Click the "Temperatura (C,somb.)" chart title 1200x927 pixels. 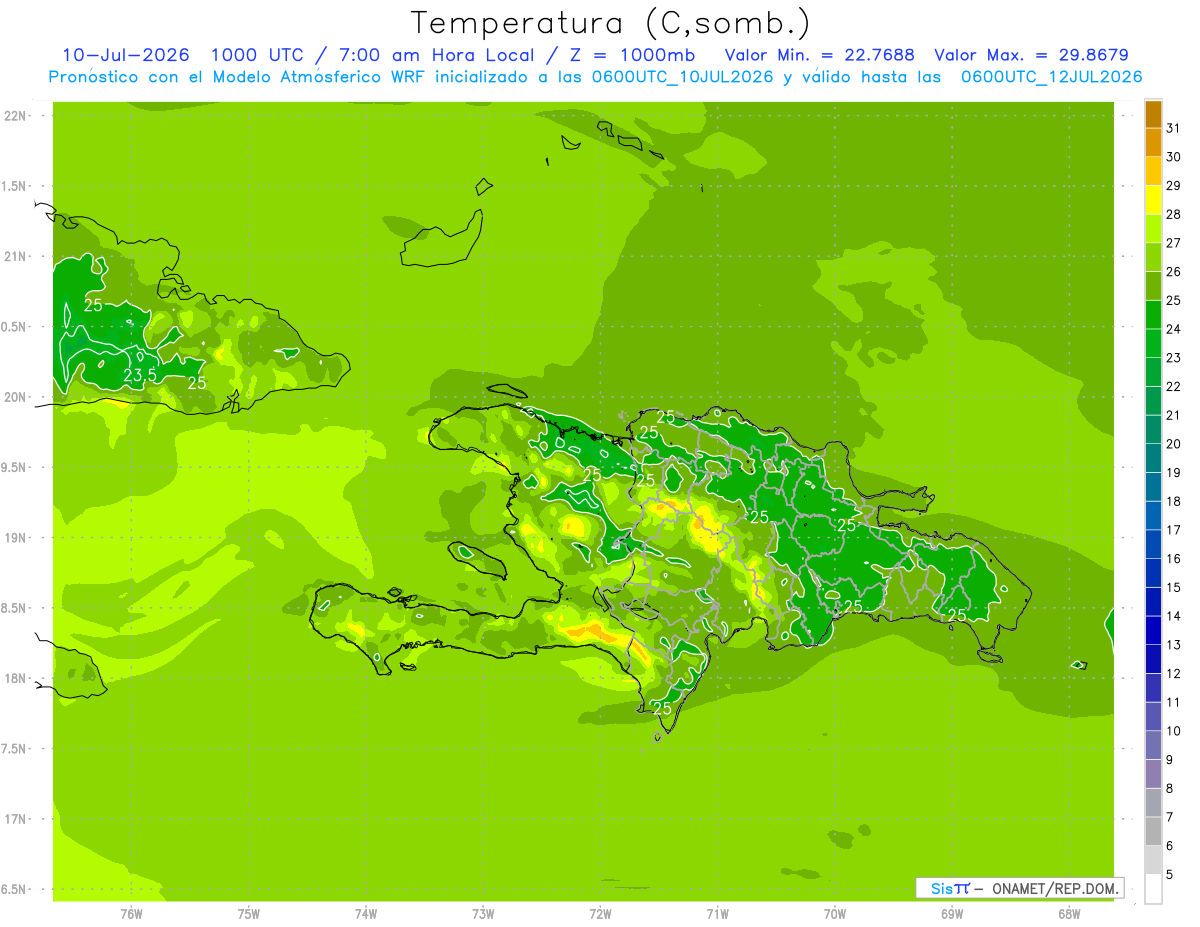click(x=610, y=23)
